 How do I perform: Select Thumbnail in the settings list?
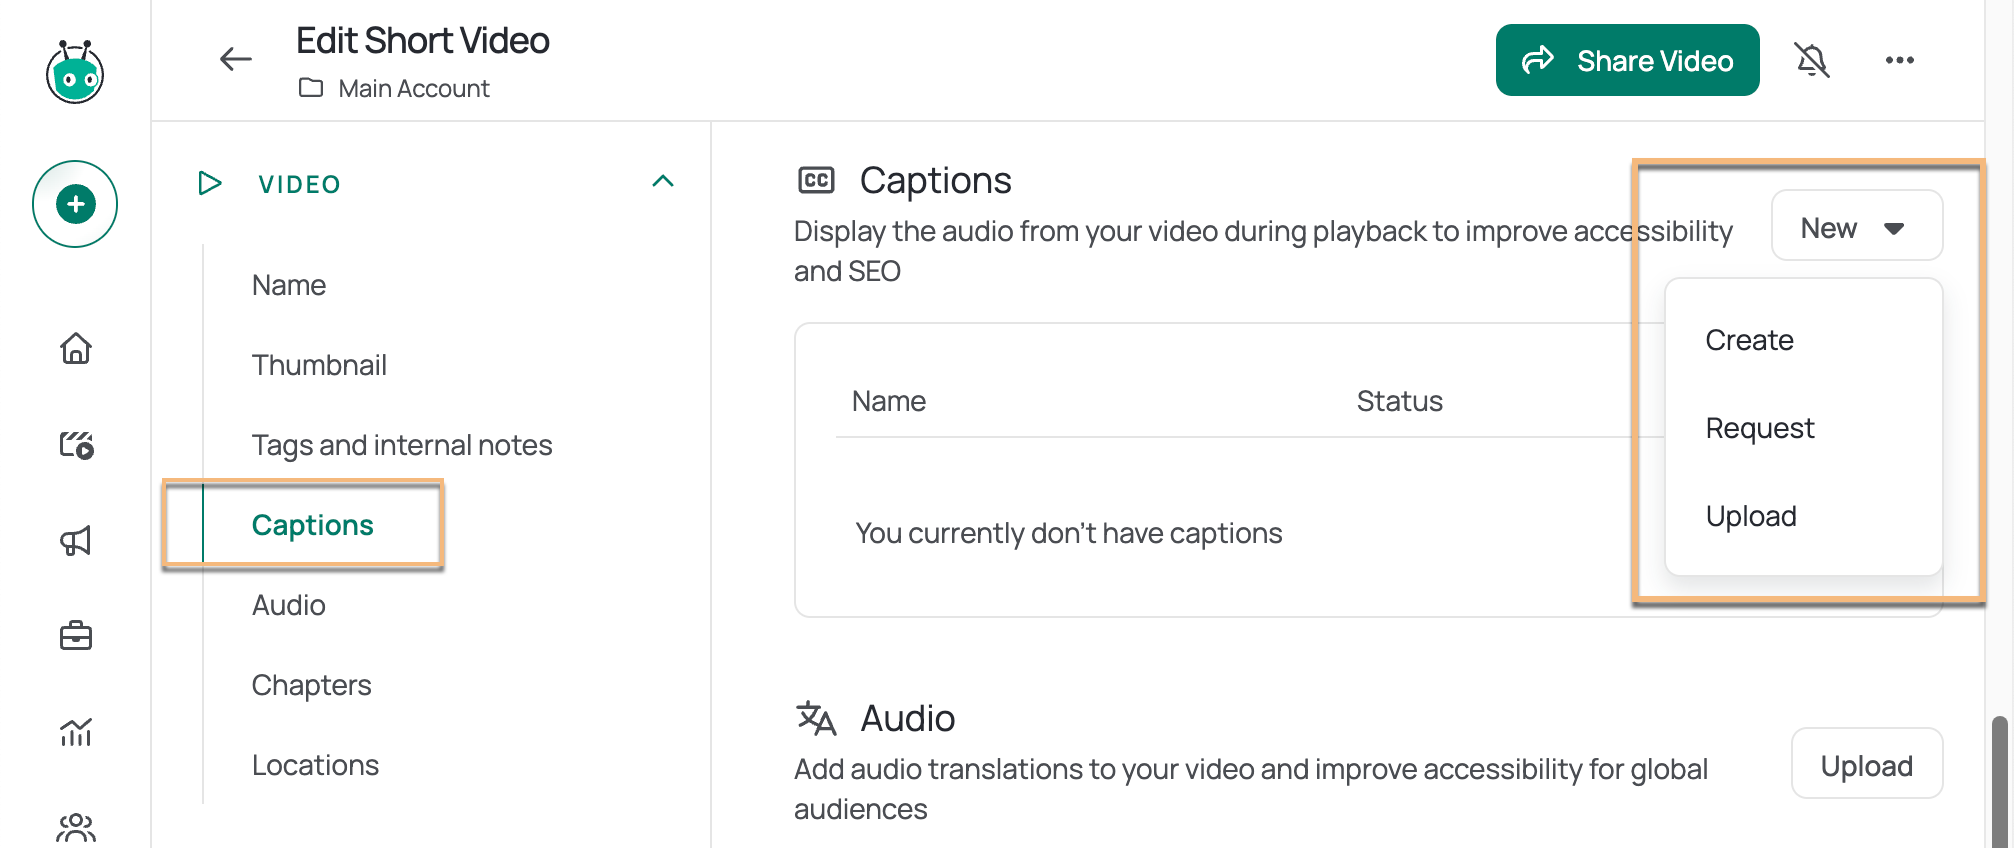pos(319,365)
